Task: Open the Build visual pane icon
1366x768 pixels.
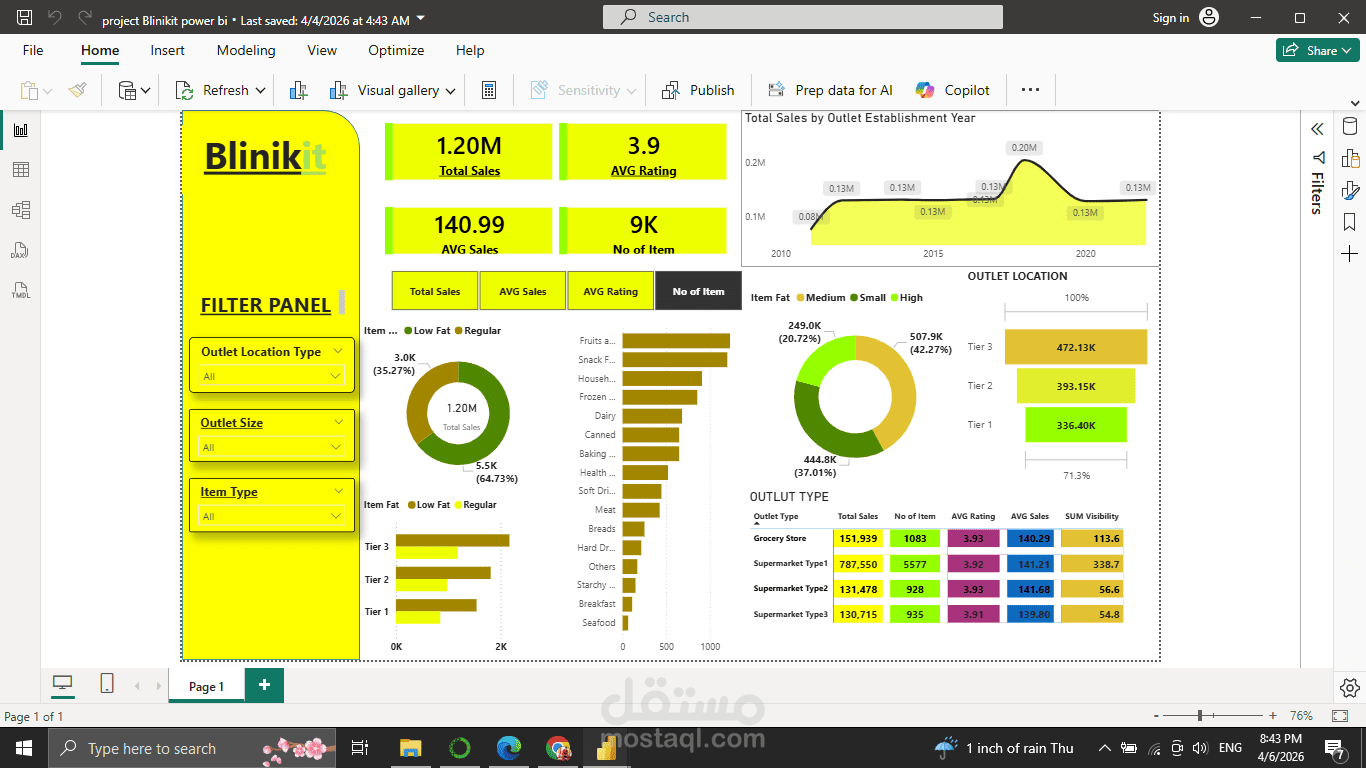Action: coord(1350,158)
